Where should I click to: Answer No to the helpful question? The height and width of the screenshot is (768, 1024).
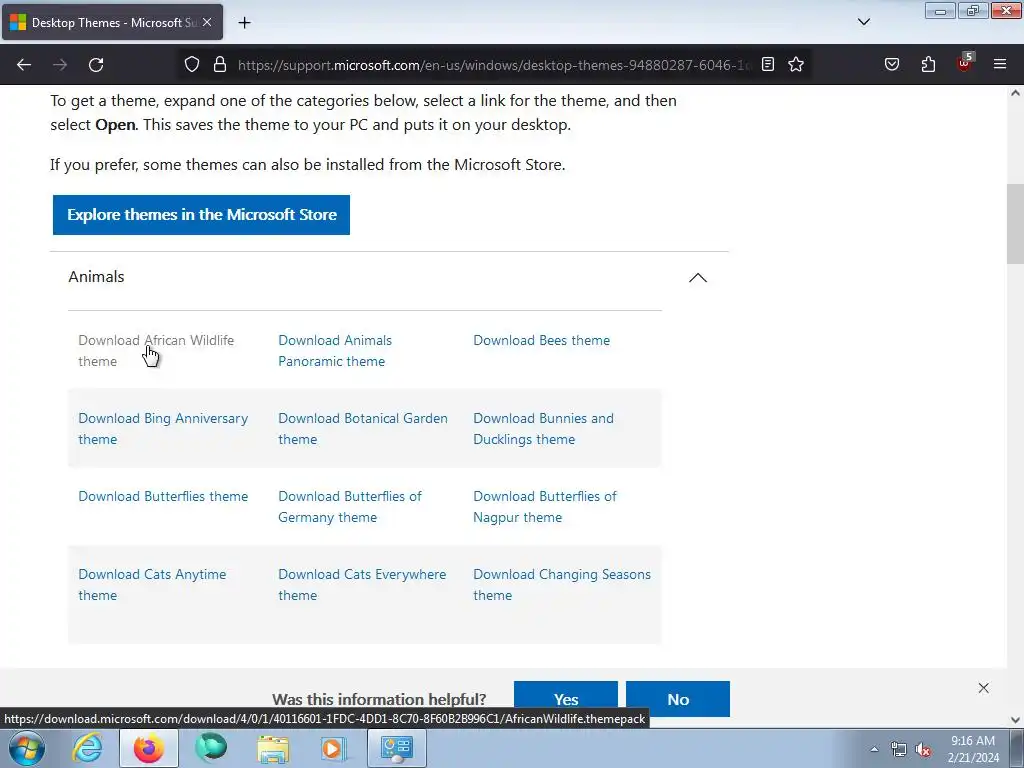click(678, 699)
